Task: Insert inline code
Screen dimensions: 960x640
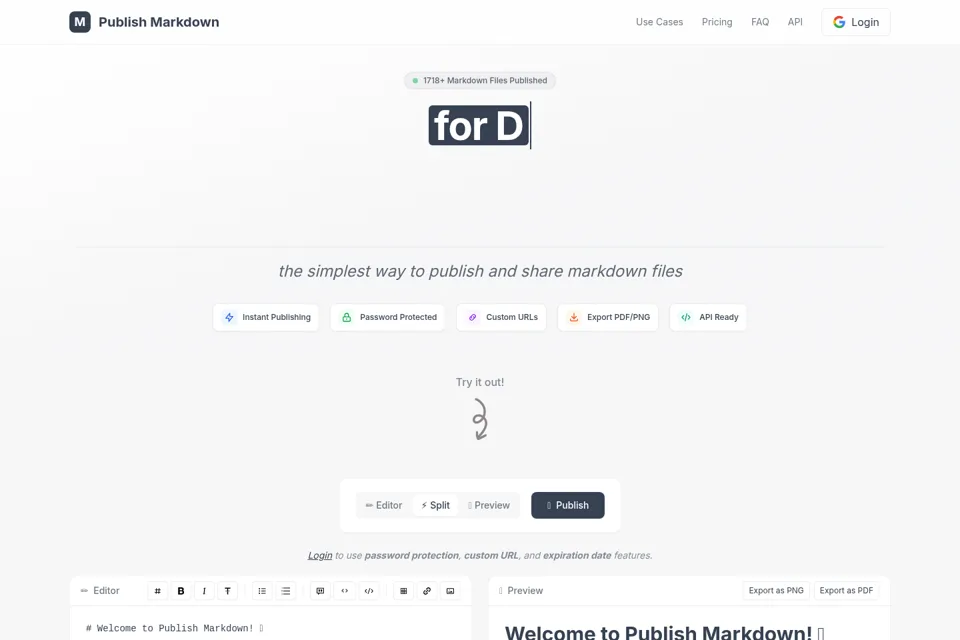Action: [345, 591]
